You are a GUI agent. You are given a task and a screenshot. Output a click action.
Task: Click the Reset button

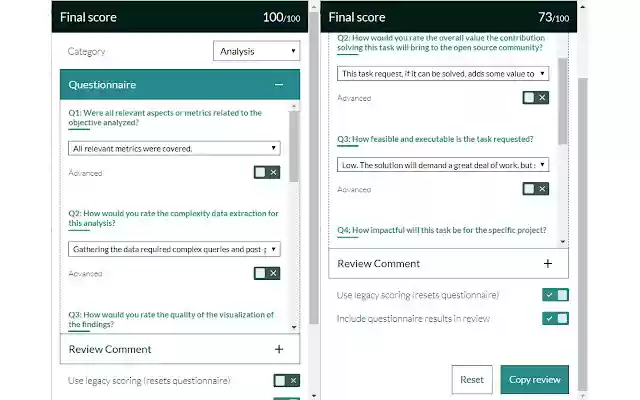coord(472,380)
